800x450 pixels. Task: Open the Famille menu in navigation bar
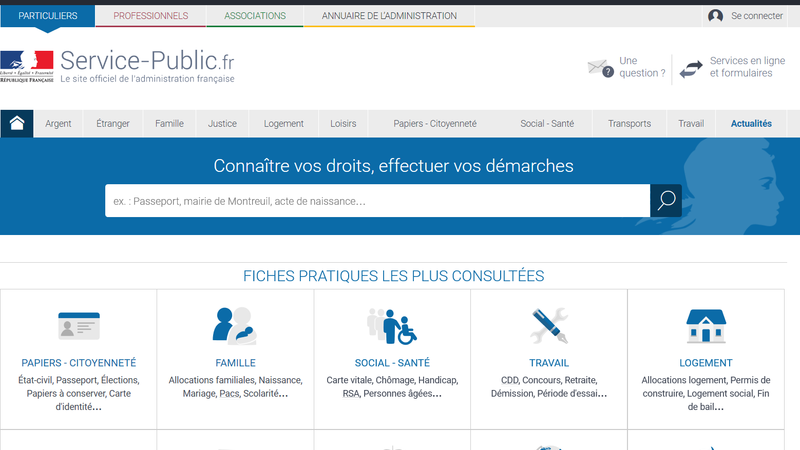tap(169, 123)
